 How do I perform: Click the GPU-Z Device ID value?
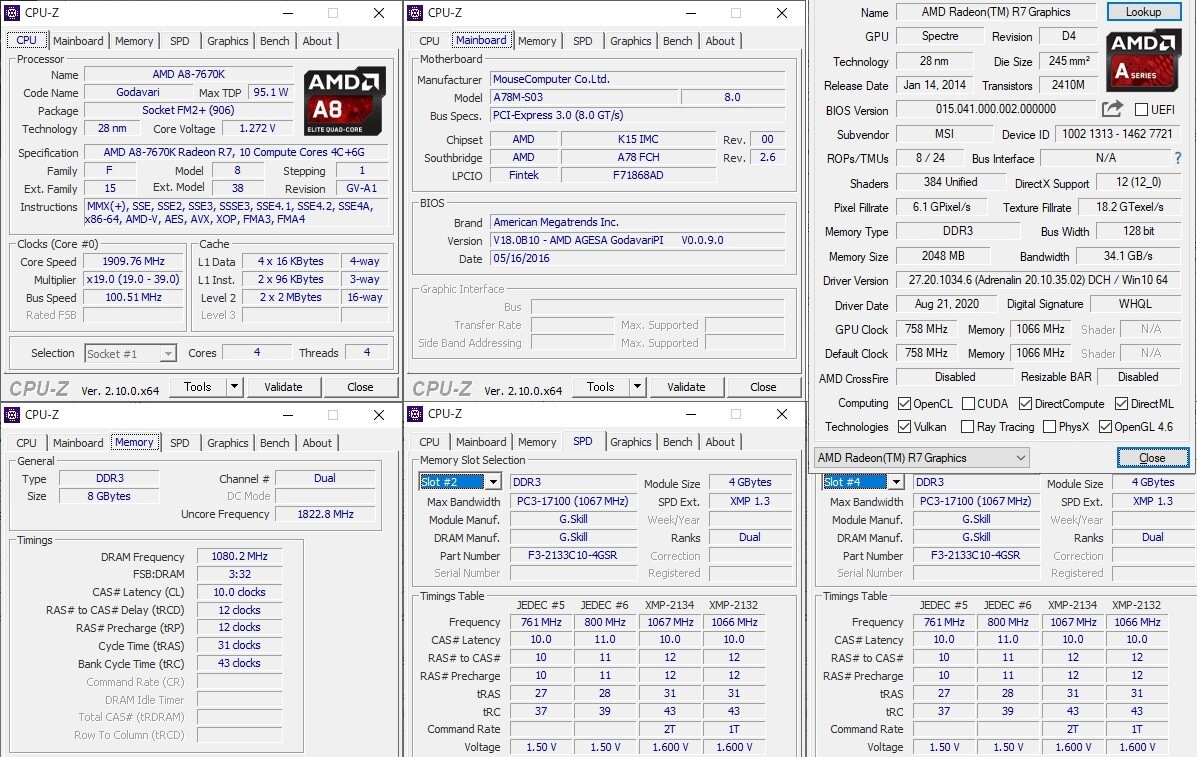1118,134
